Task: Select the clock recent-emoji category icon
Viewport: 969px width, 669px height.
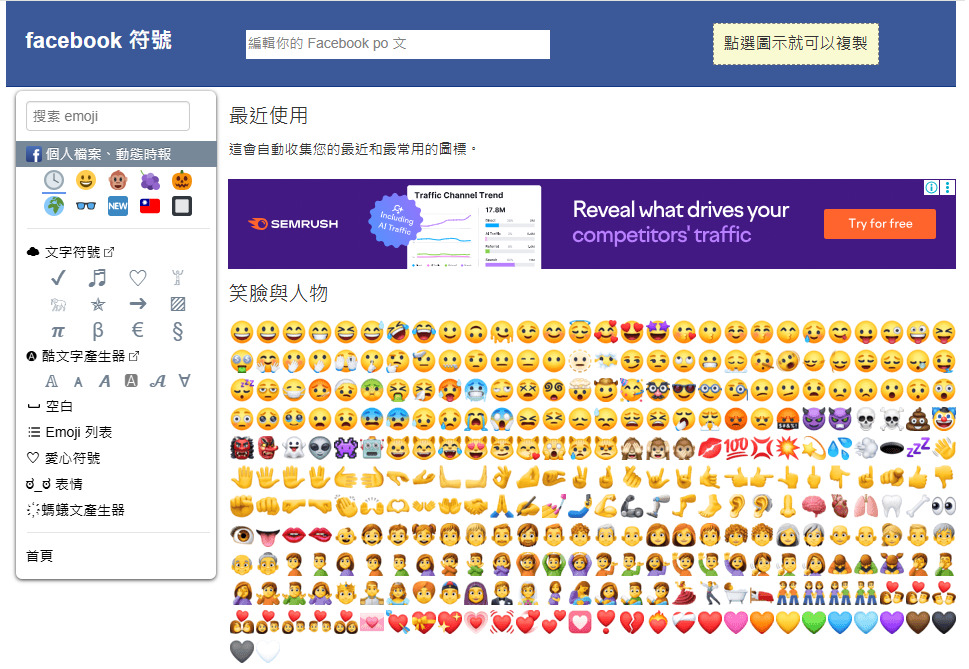Action: (54, 181)
